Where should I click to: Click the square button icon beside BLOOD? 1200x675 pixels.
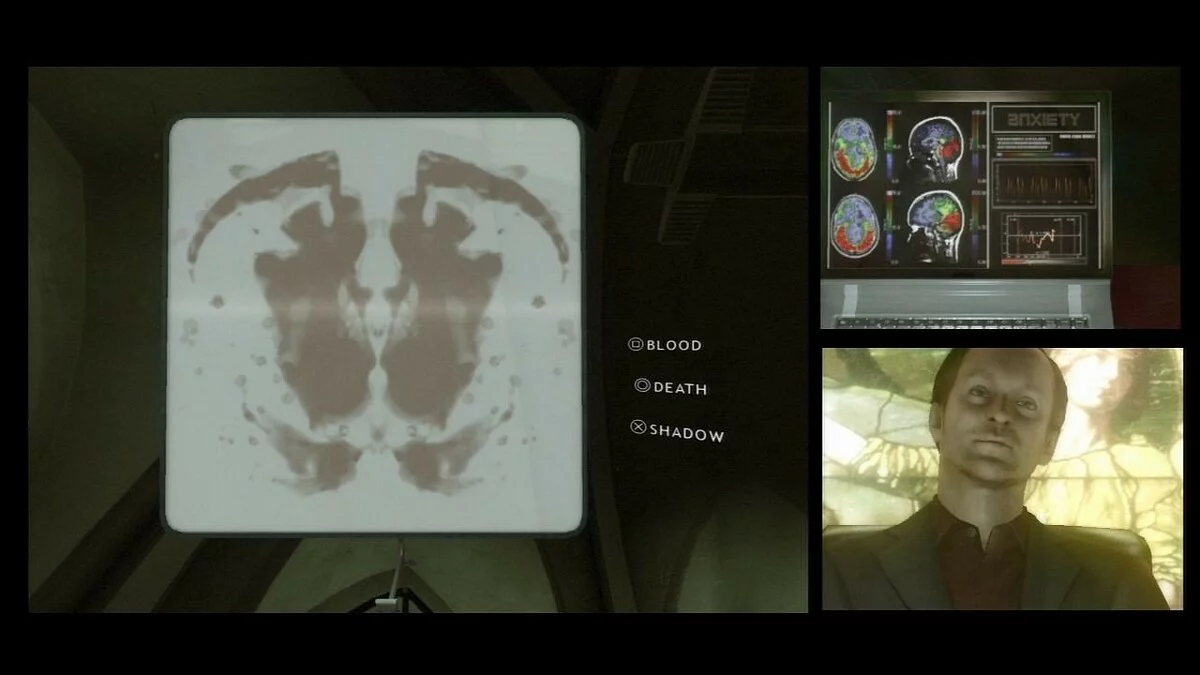(x=635, y=344)
